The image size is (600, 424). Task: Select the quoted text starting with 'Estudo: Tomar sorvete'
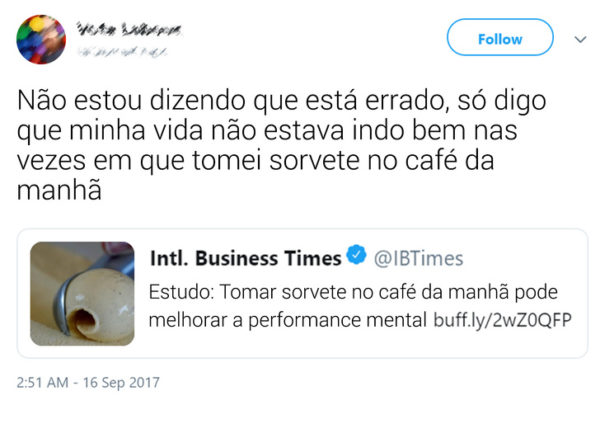pyautogui.click(x=360, y=306)
